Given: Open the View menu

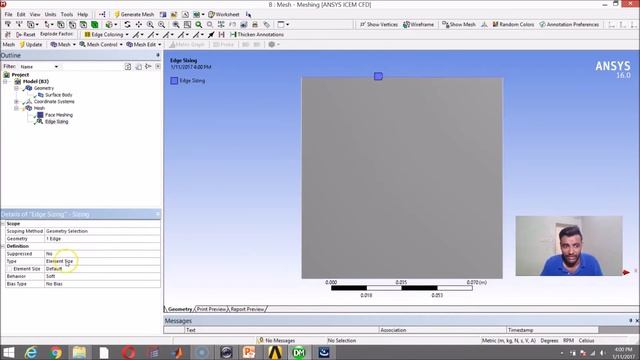Looking at the screenshot, I should (35, 14).
